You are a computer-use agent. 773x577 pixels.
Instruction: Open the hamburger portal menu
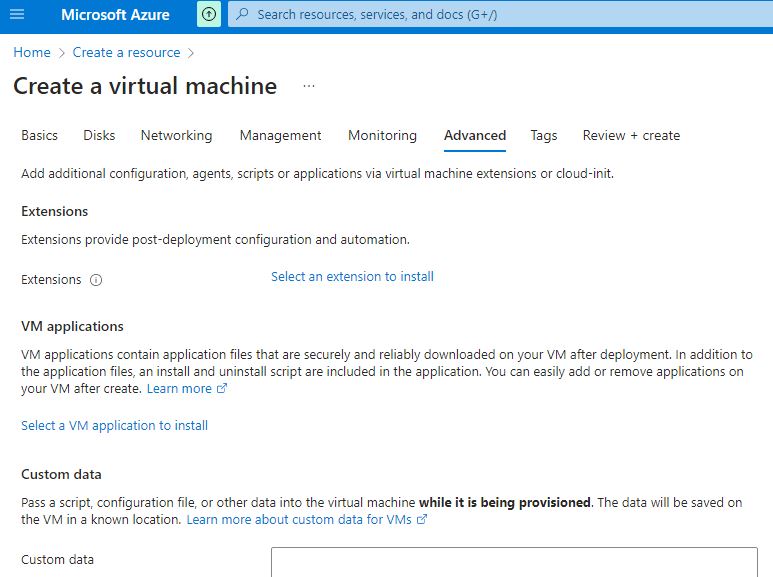[16, 15]
